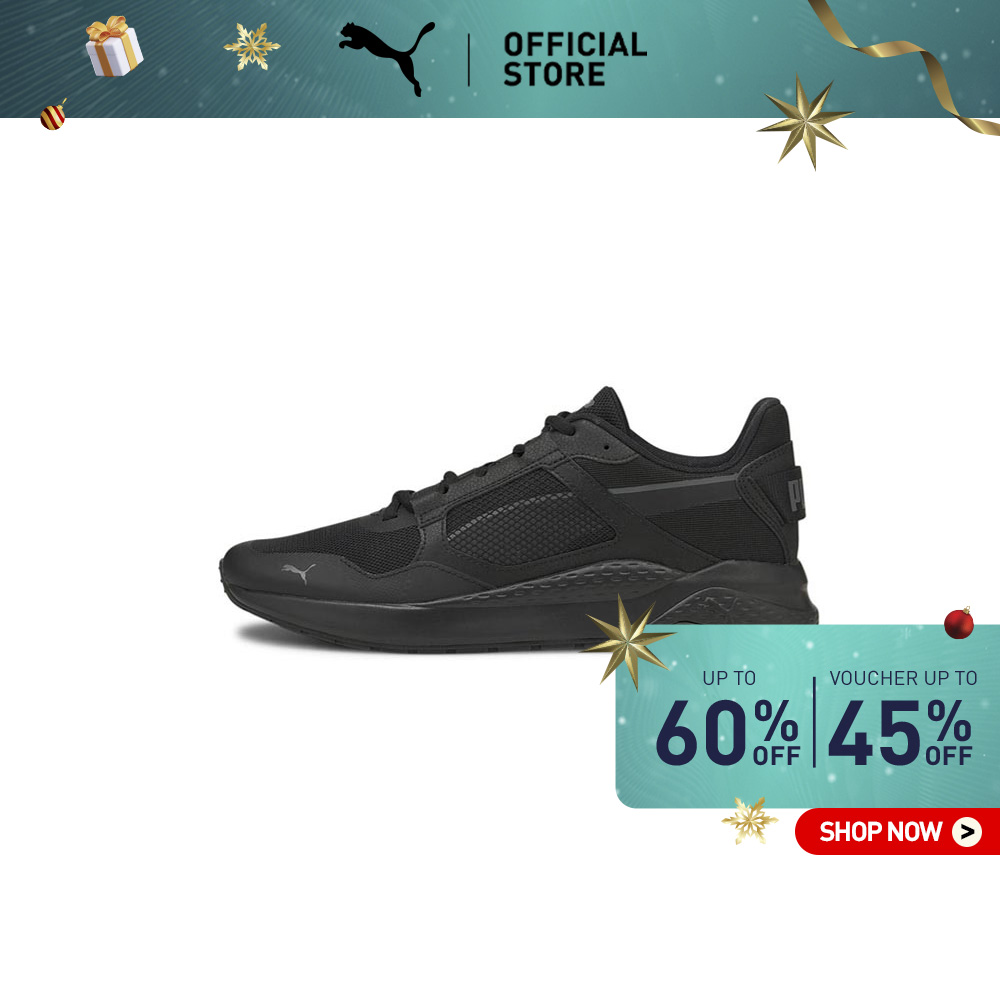Click the 45% OFF voucher text
This screenshot has width=1000, height=1000.
900,733
